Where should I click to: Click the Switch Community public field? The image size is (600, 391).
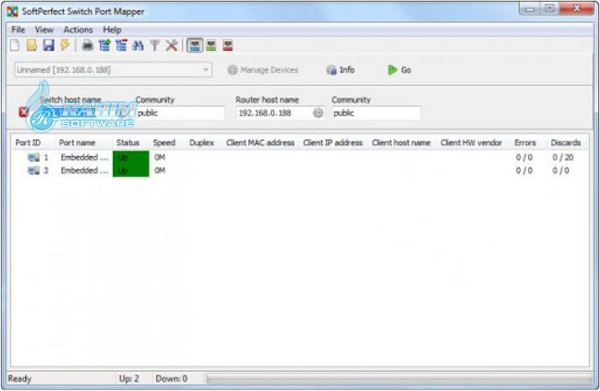tap(181, 113)
